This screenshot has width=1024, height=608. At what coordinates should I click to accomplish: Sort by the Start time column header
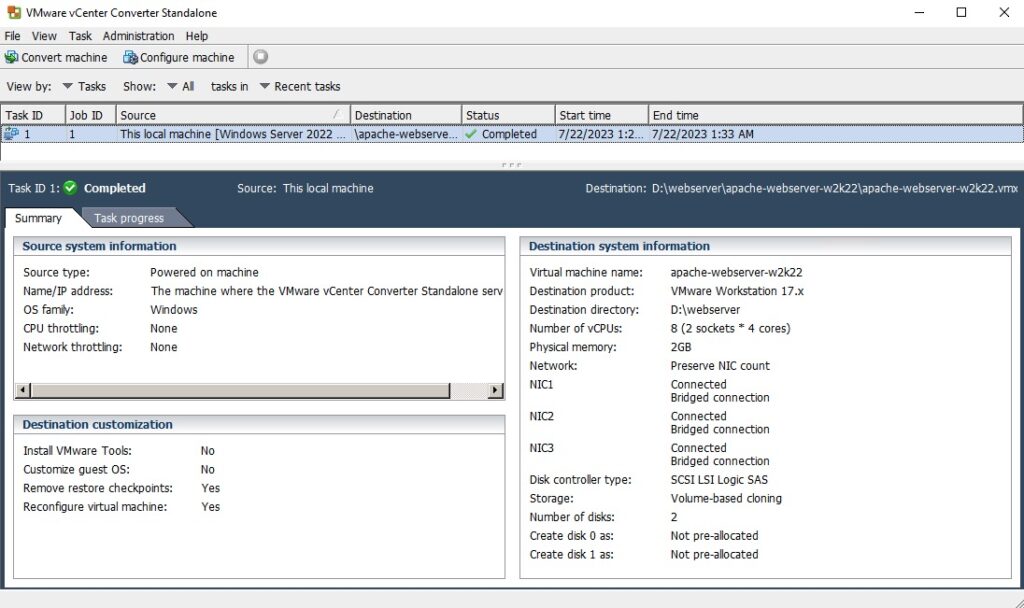click(601, 115)
